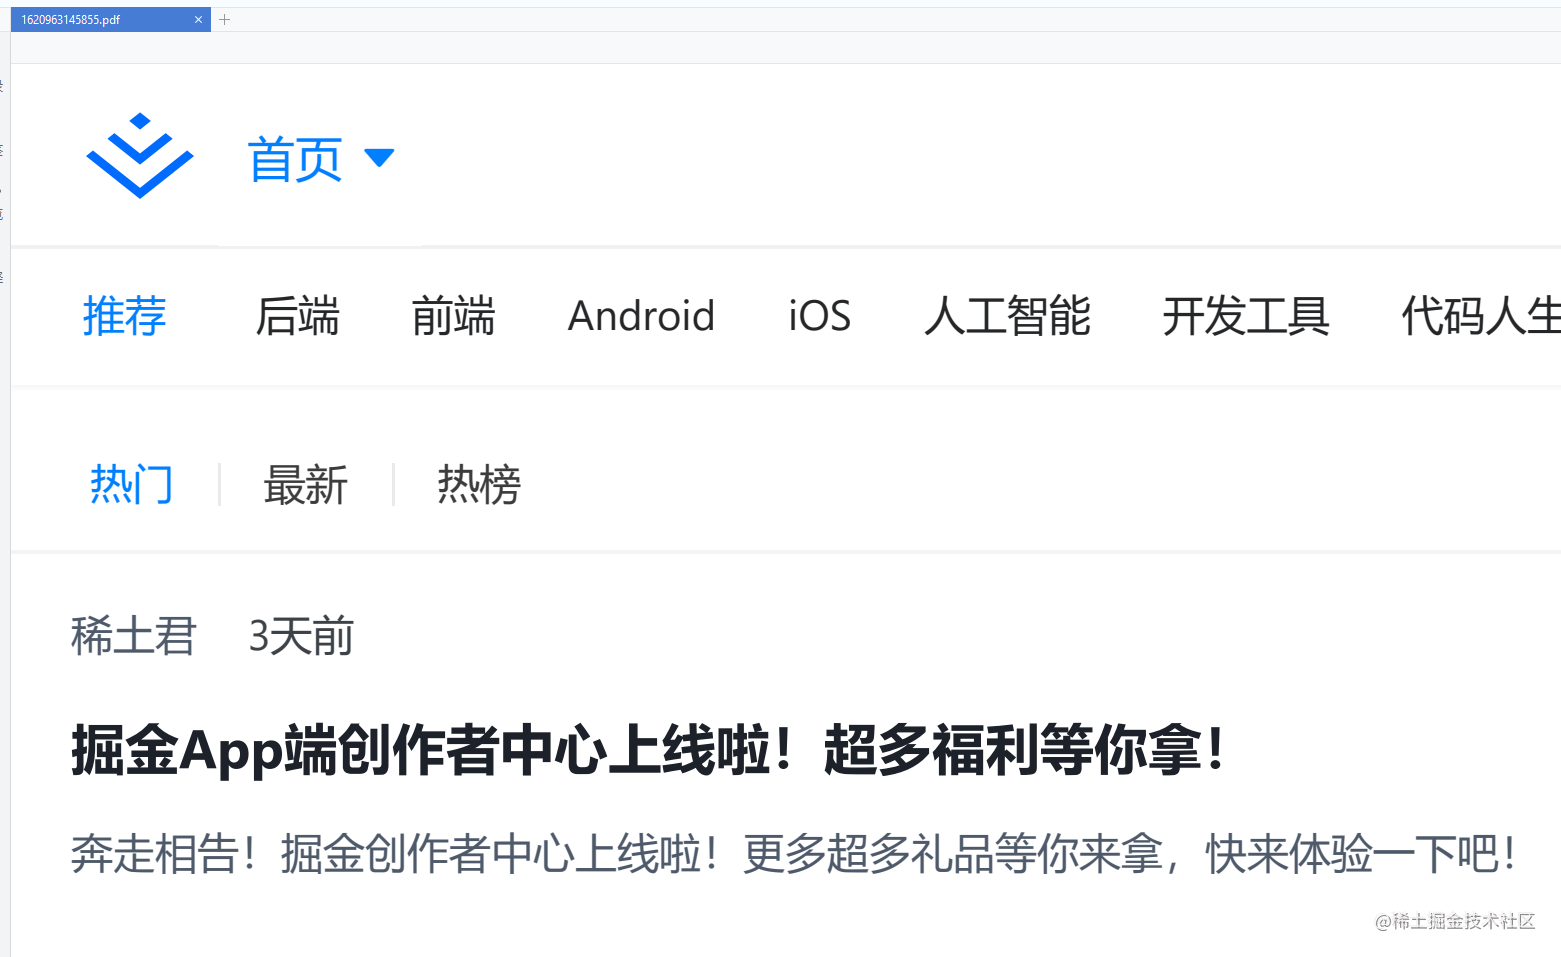Close the 1620963145855.pdf tab
This screenshot has height=957, width=1561.
click(x=198, y=20)
